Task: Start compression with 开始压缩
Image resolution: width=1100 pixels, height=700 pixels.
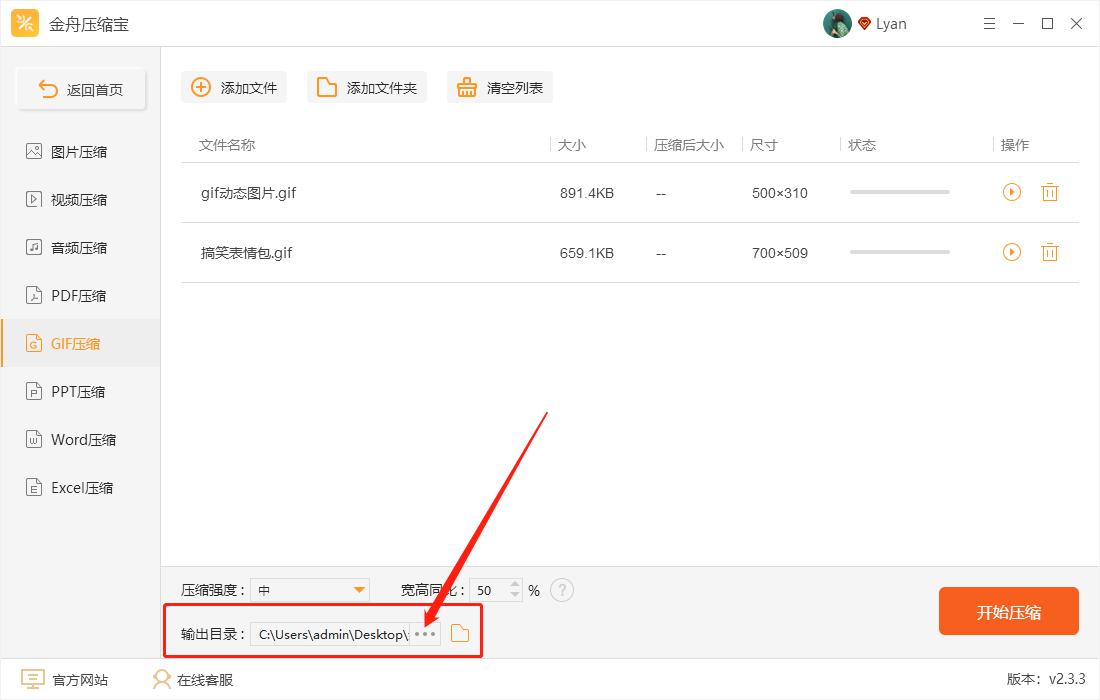Action: click(1008, 611)
